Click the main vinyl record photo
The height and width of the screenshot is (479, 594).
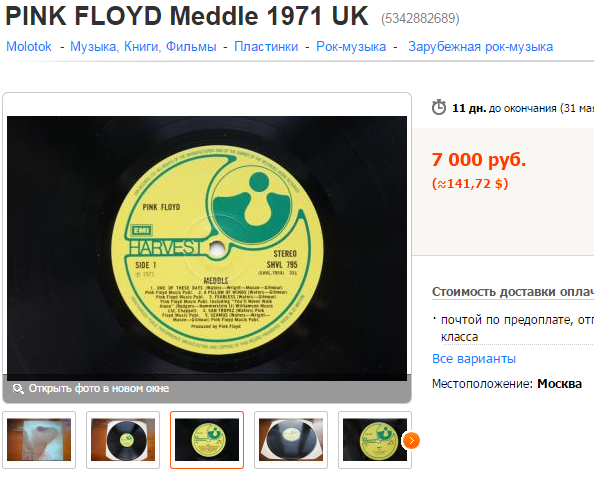207,248
